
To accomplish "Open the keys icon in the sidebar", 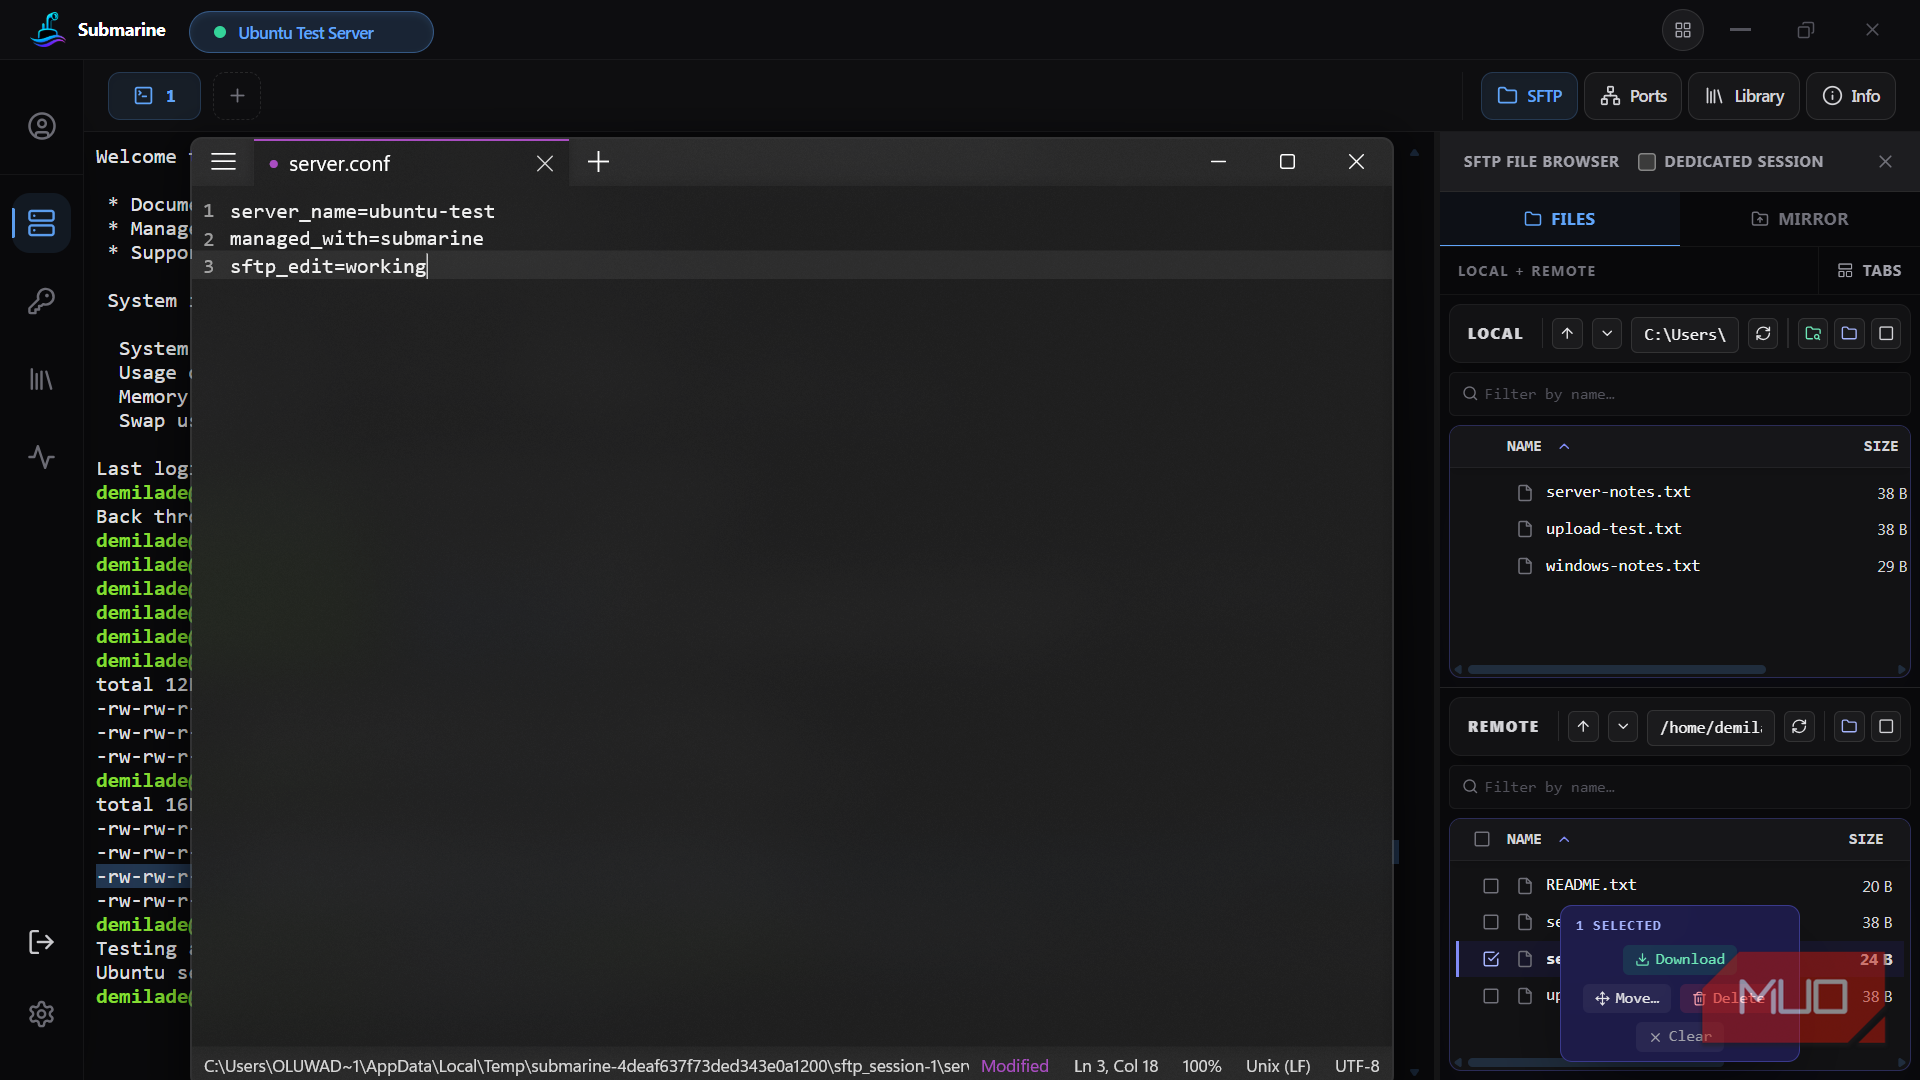I will 41,301.
